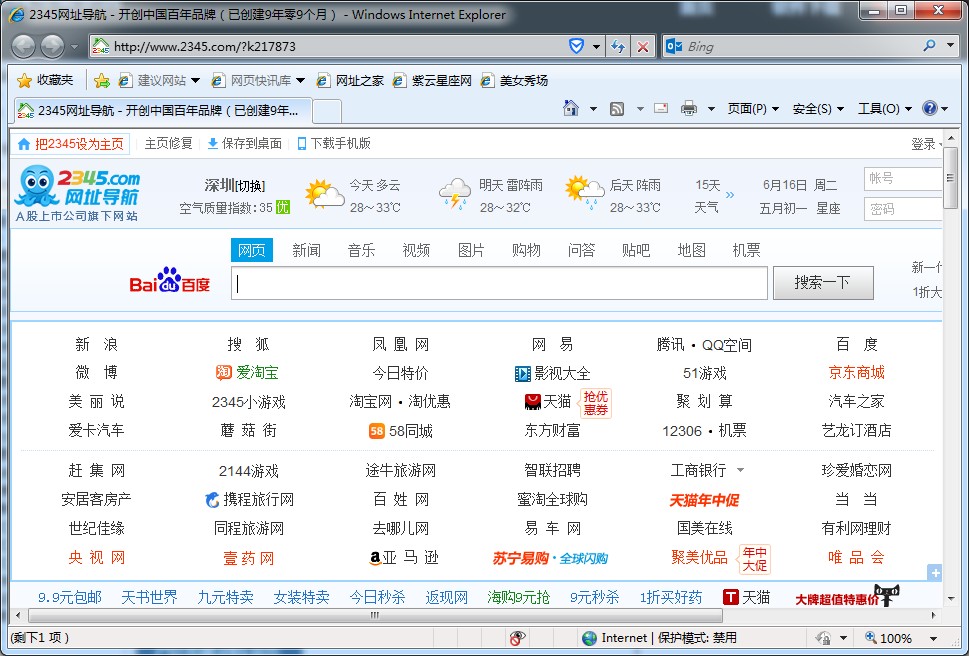969x656 pixels.
Task: Click the RSS feeds icon
Action: click(617, 109)
